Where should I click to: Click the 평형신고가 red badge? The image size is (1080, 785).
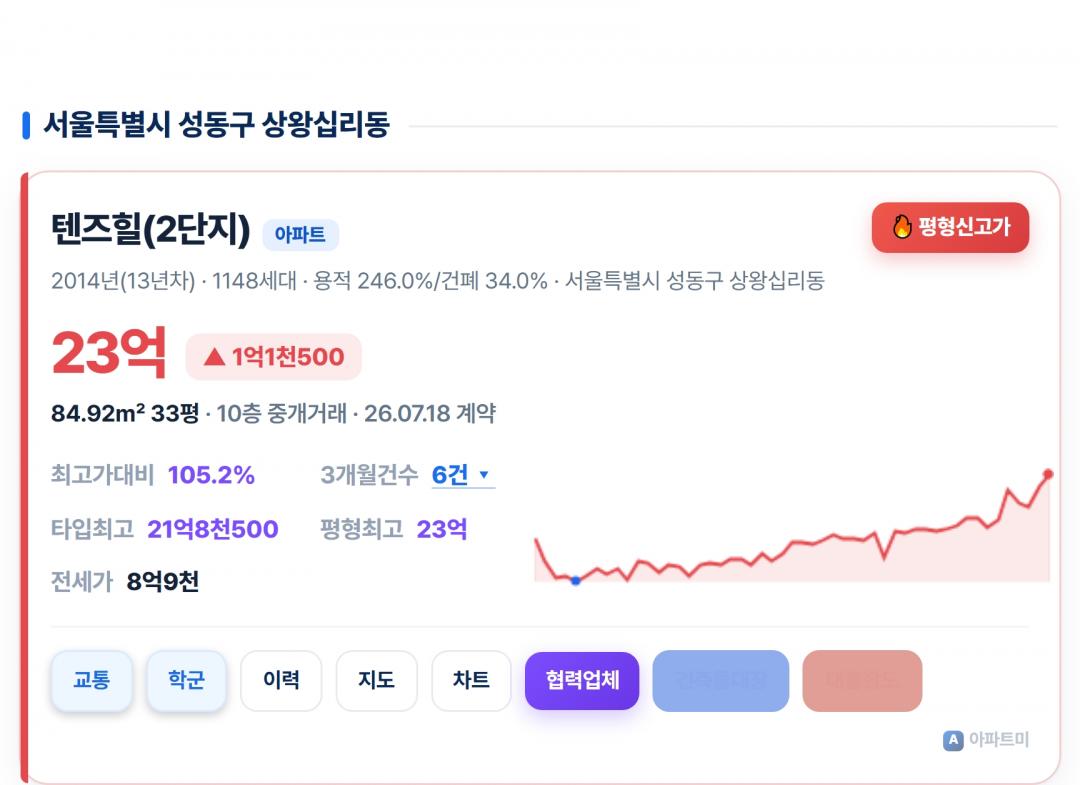[x=951, y=227]
